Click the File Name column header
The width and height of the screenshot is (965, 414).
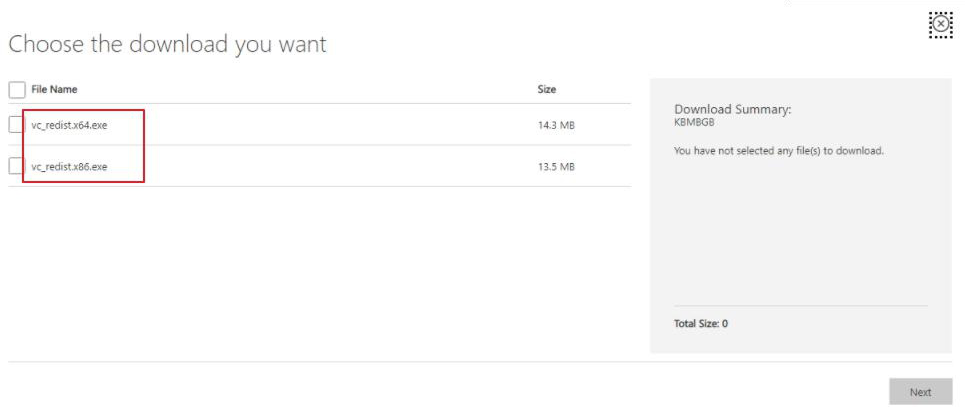[54, 90]
